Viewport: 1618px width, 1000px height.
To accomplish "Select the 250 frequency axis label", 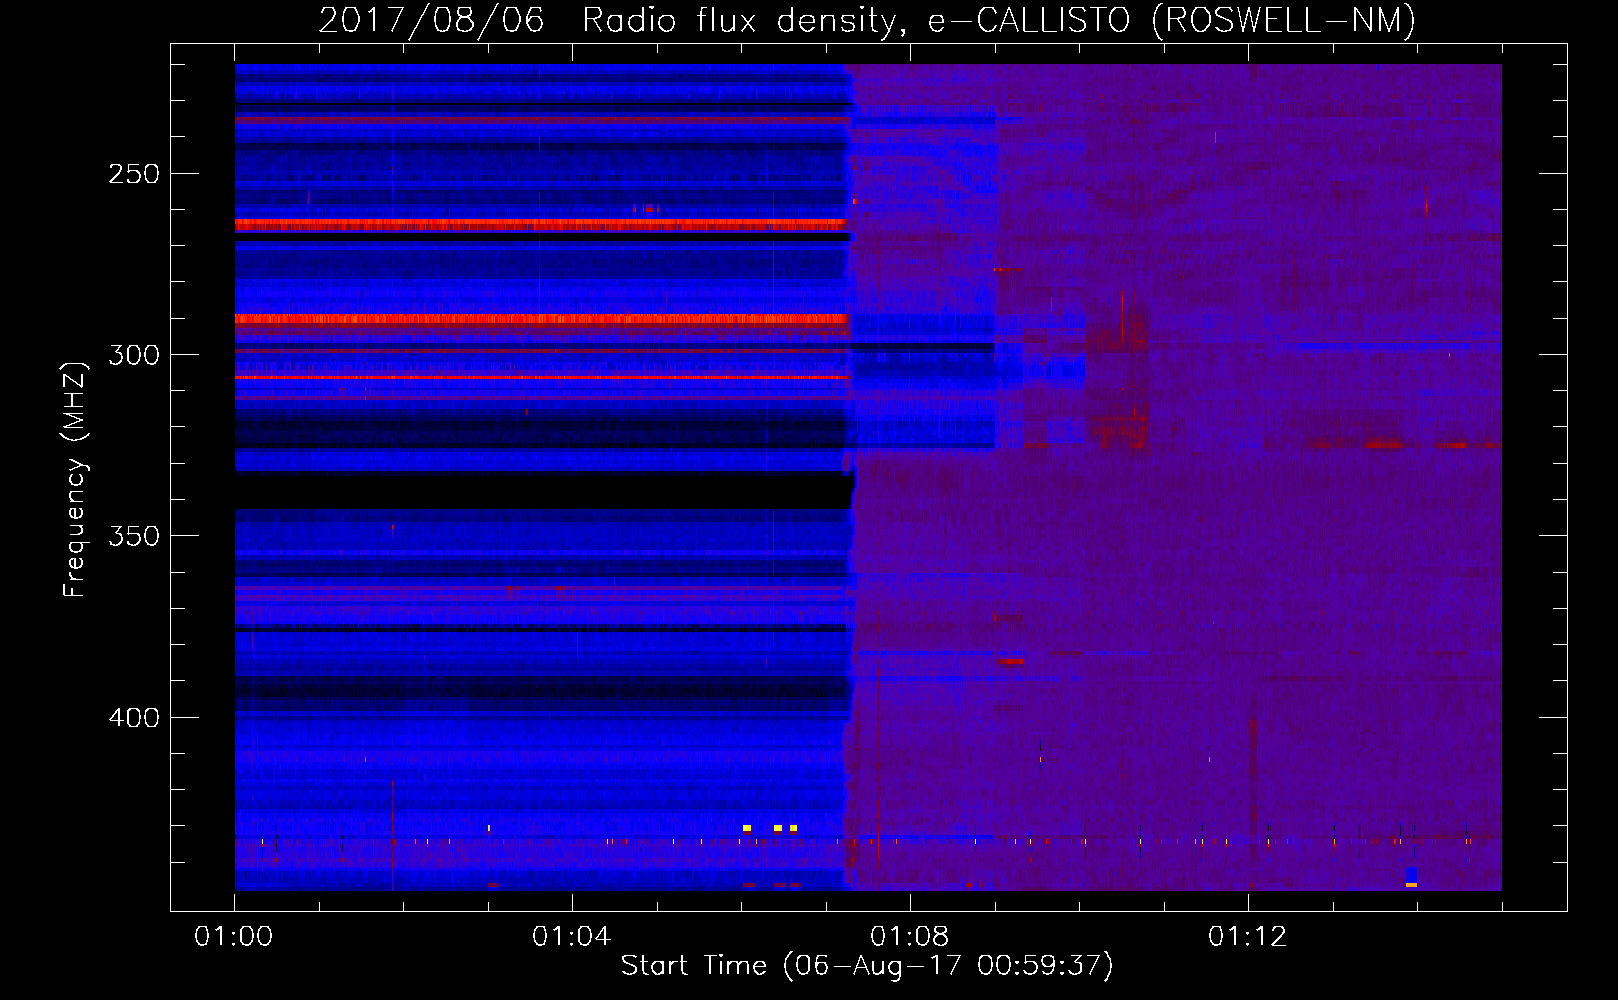I will [134, 174].
